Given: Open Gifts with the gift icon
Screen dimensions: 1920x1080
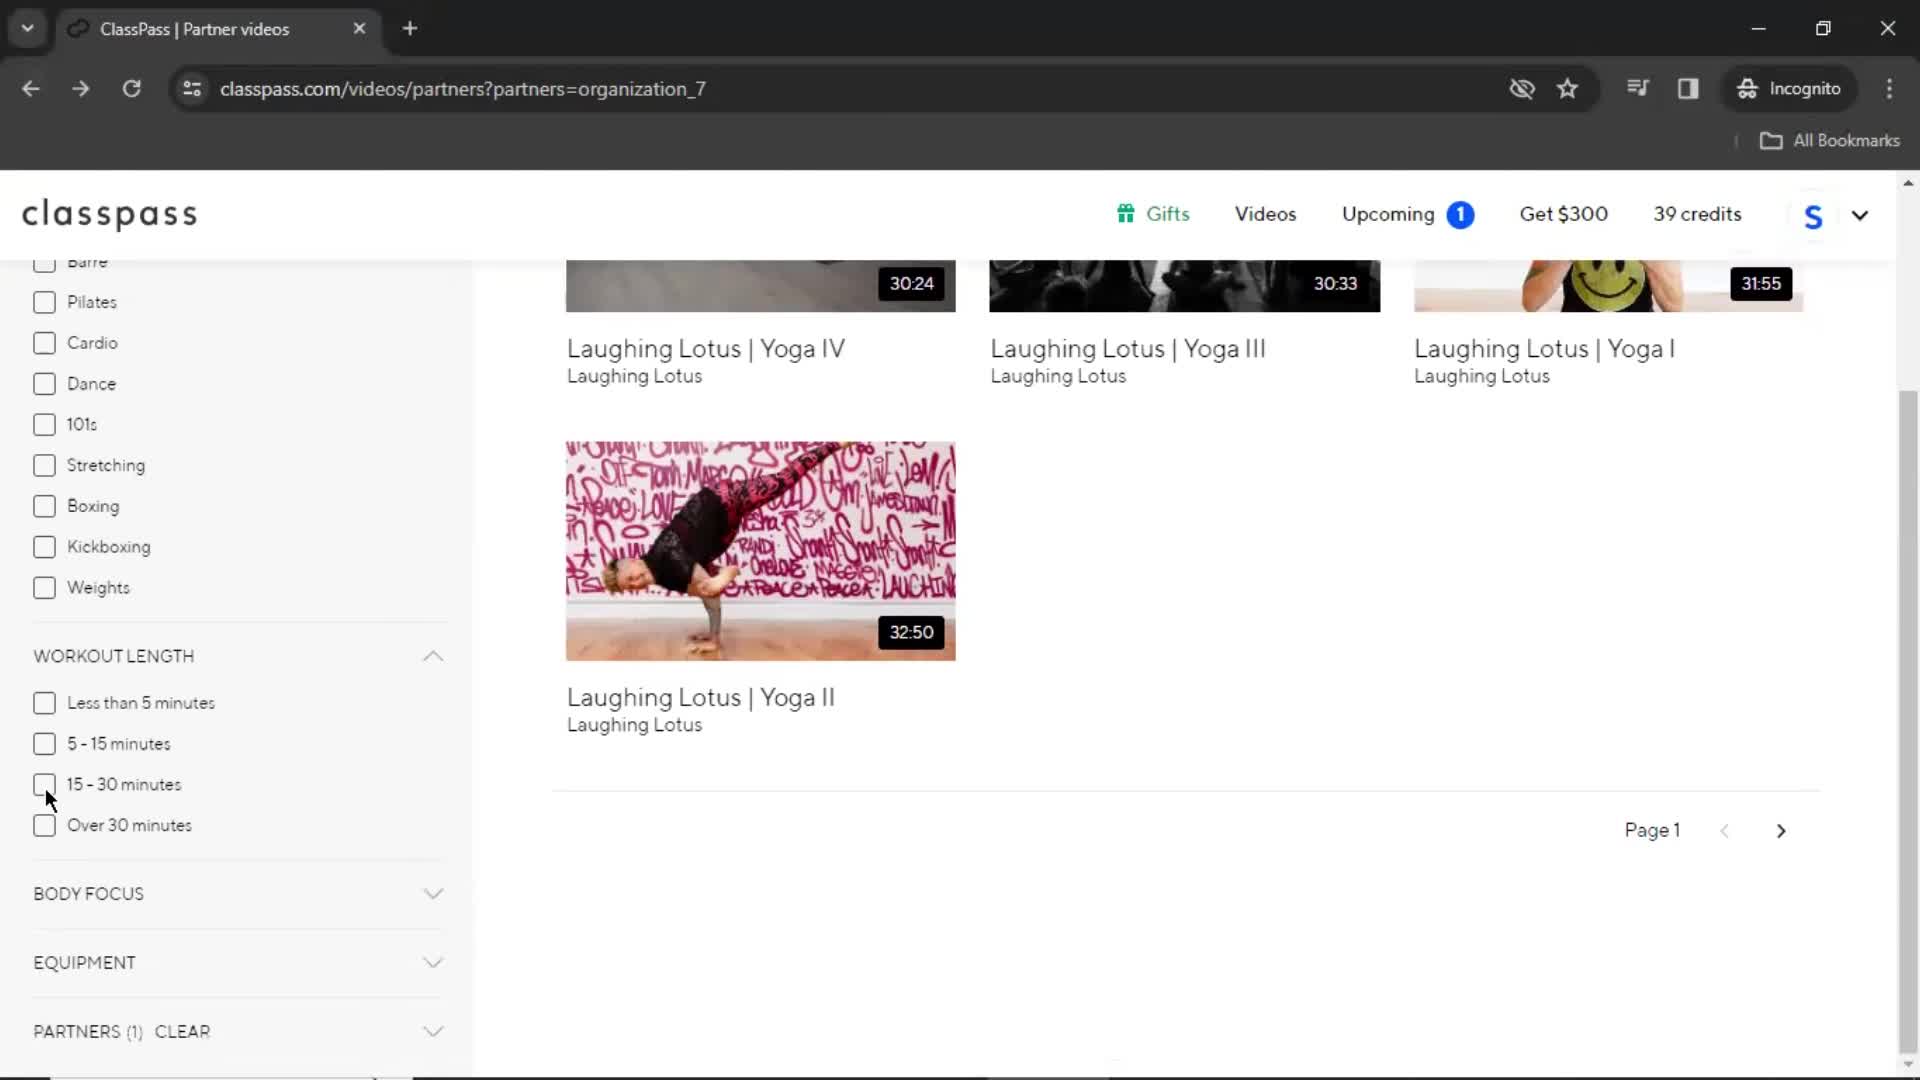Looking at the screenshot, I should (x=1153, y=214).
